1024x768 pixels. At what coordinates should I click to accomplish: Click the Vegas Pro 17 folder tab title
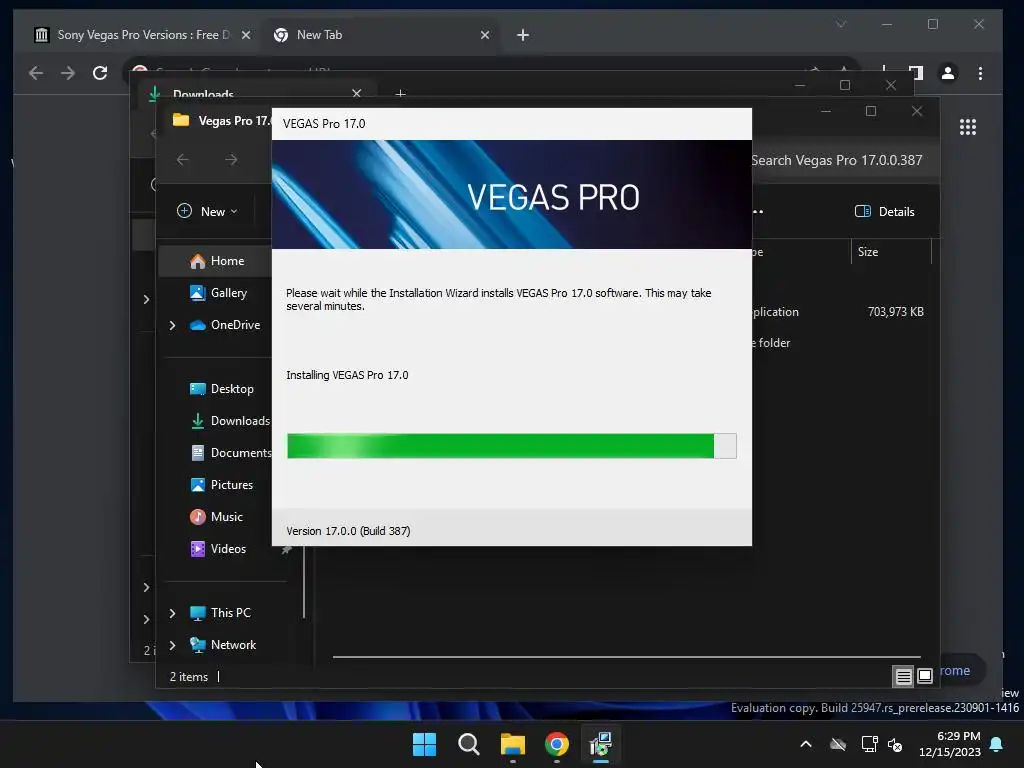[x=234, y=121]
